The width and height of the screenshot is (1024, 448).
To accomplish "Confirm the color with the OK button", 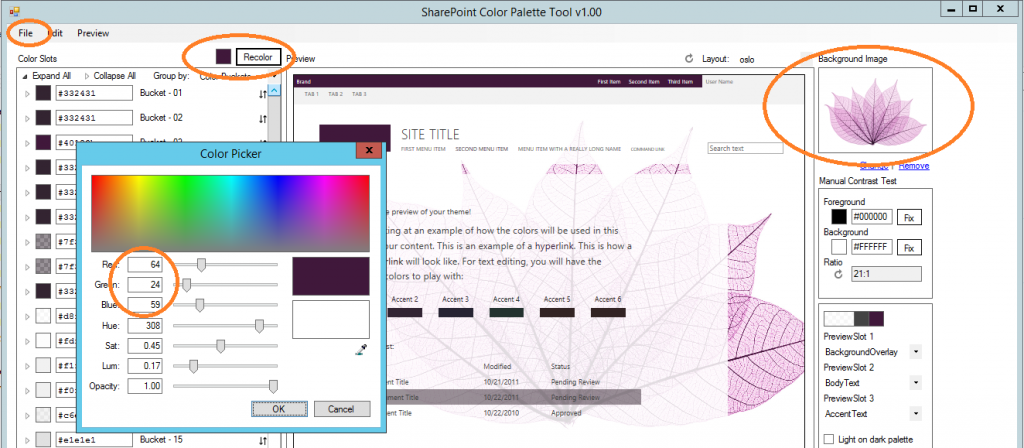I will click(x=279, y=409).
